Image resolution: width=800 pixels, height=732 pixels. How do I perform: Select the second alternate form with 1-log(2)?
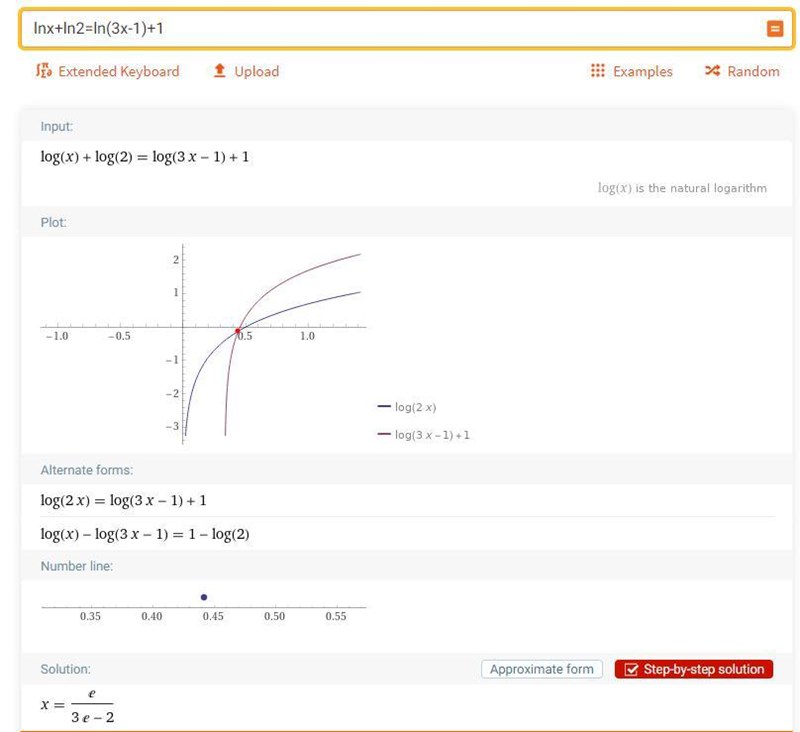point(144,534)
